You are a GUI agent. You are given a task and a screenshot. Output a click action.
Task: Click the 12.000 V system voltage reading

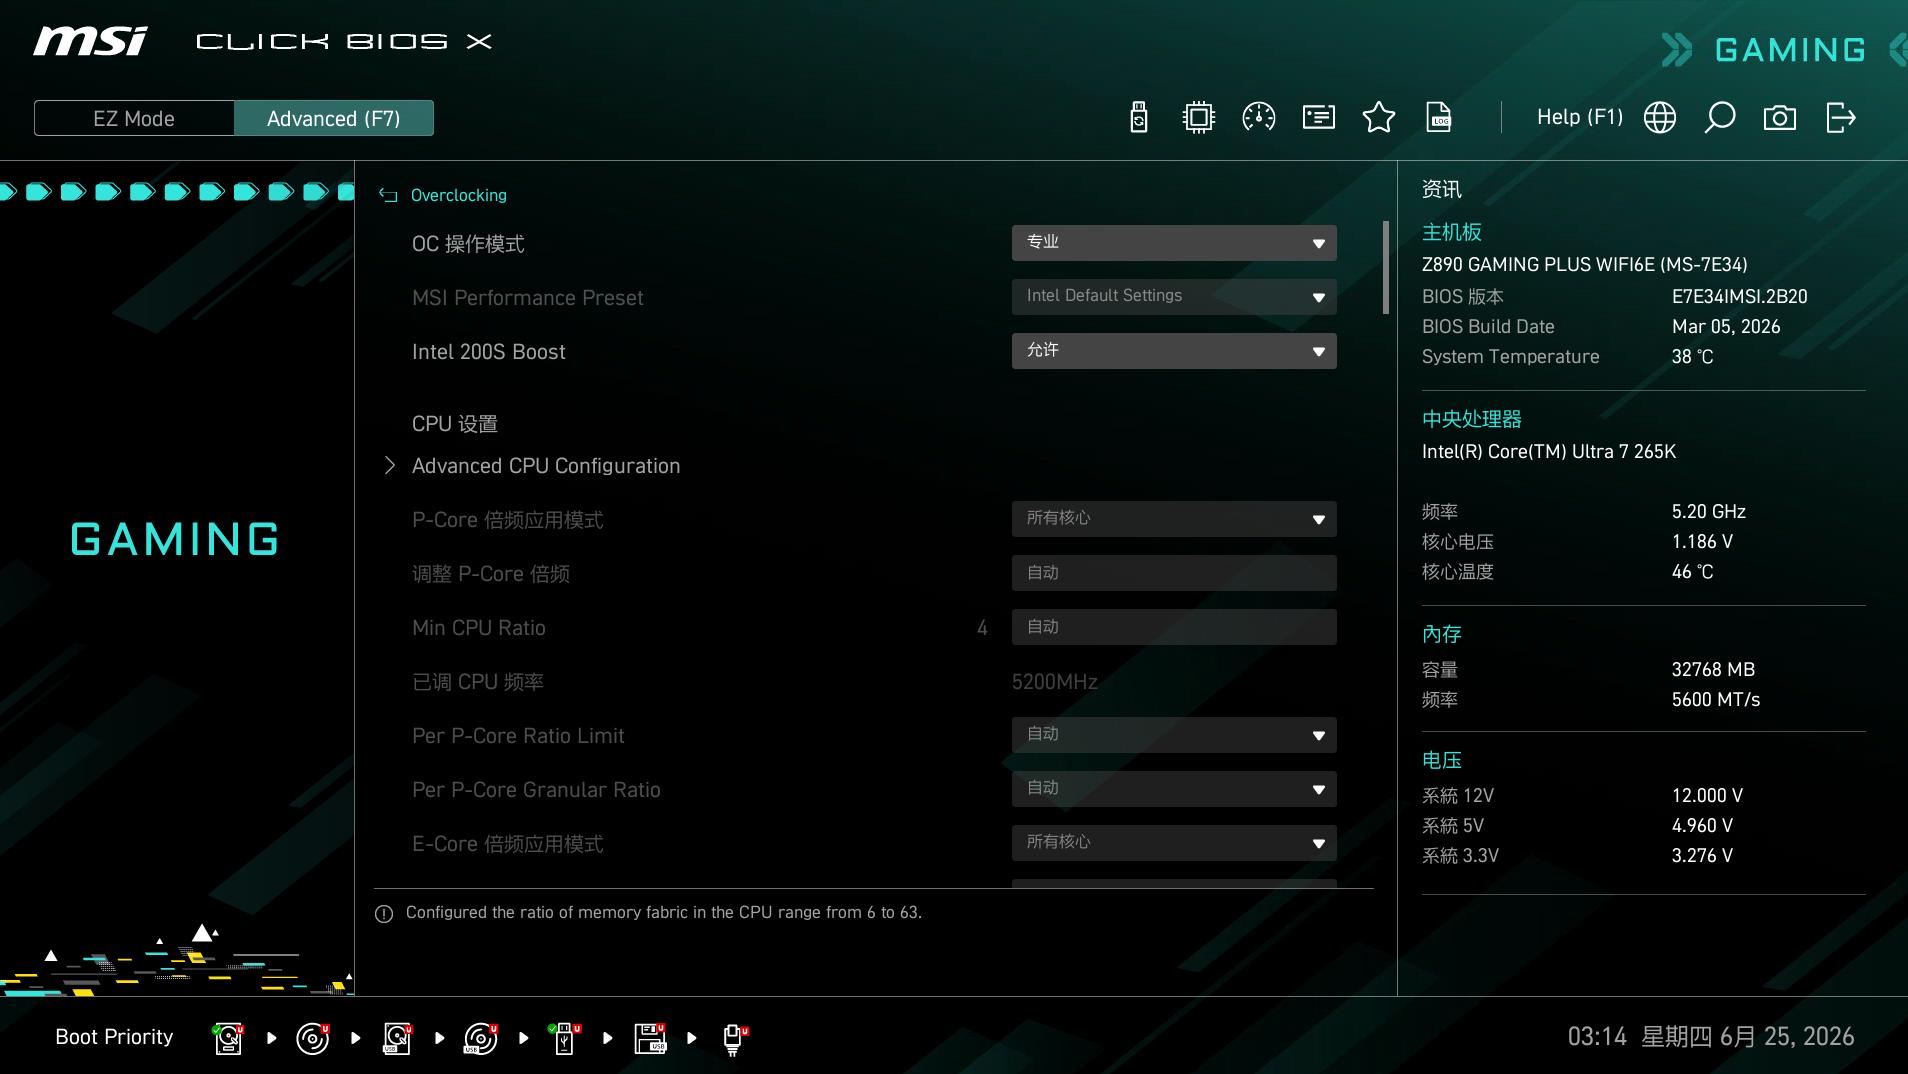pos(1707,796)
